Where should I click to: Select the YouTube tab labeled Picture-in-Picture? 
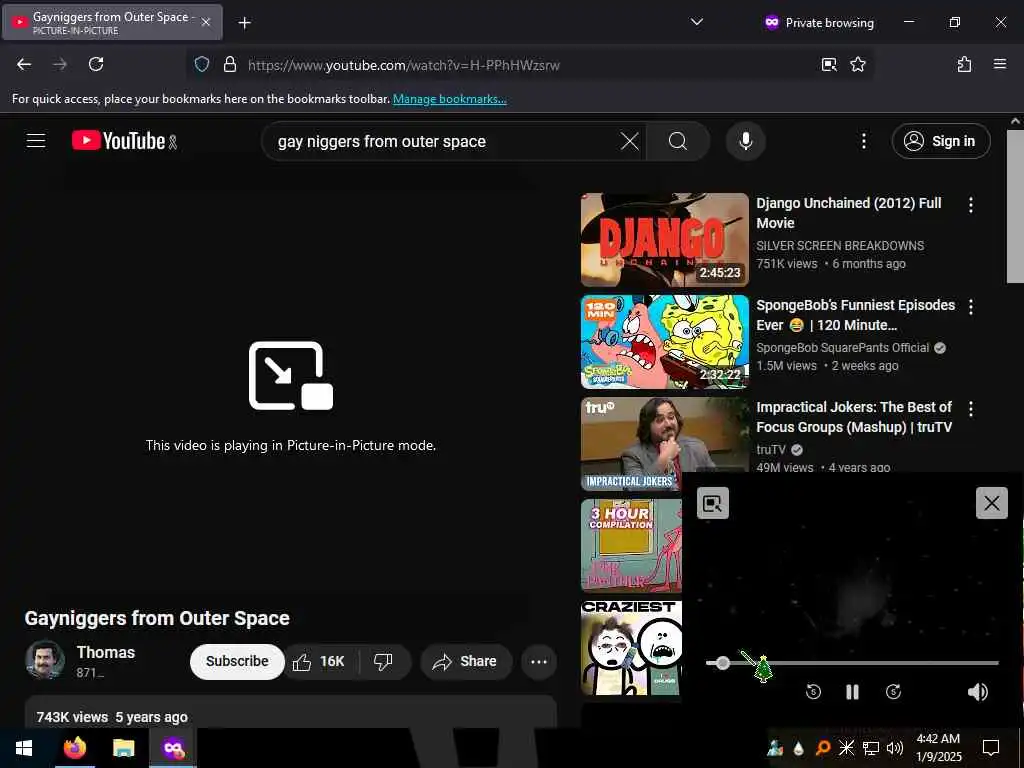[112, 22]
